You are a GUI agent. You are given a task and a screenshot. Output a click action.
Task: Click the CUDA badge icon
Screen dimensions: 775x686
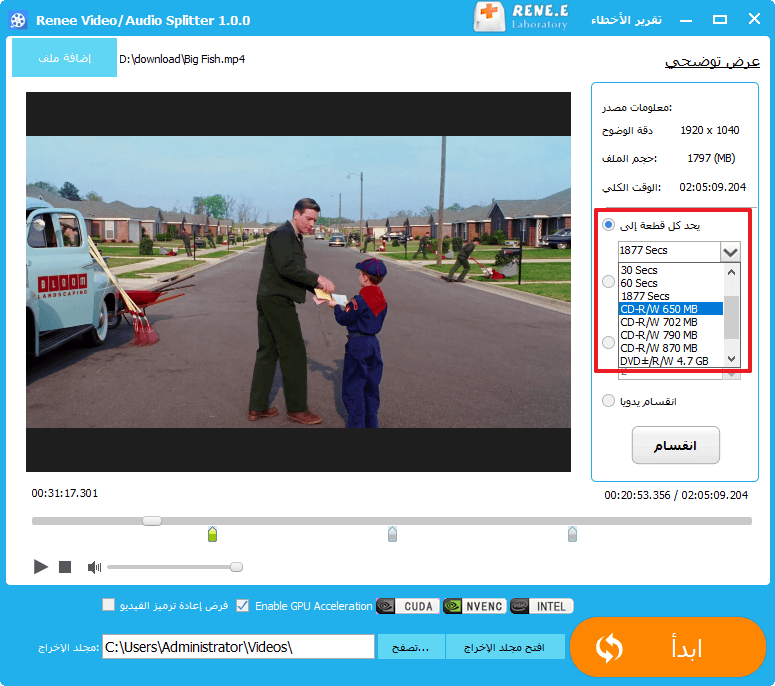408,606
